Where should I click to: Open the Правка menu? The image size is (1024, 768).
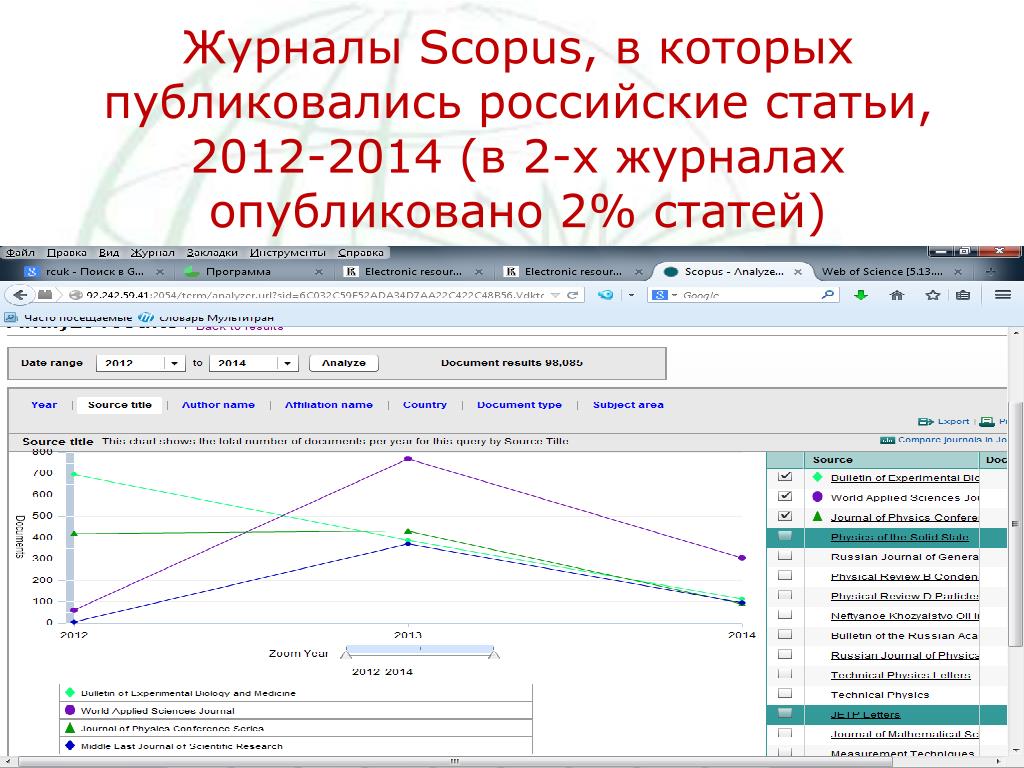[67, 253]
